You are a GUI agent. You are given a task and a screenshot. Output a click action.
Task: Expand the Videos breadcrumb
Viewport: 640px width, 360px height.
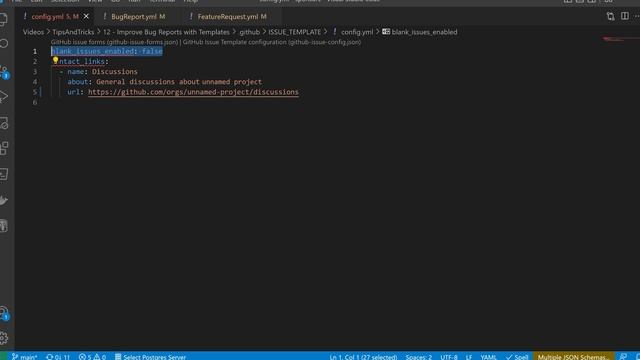(33, 32)
